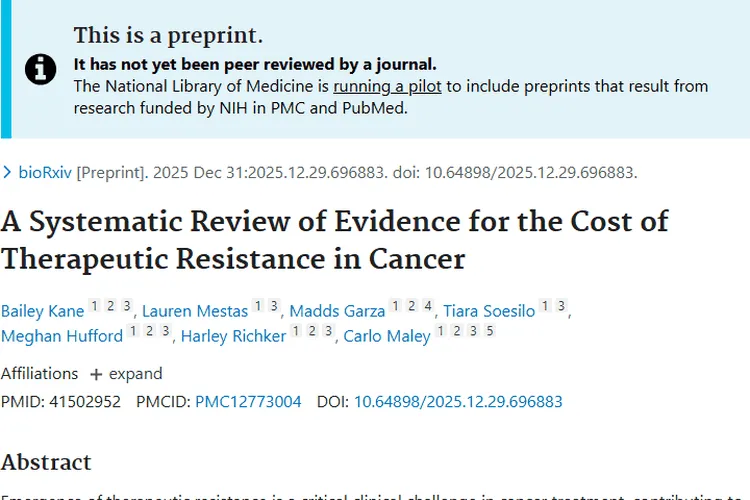Screen dimensions: 750x500
Task: Click affiliation superscript 5 after Carlo Maley
Action: (489, 332)
